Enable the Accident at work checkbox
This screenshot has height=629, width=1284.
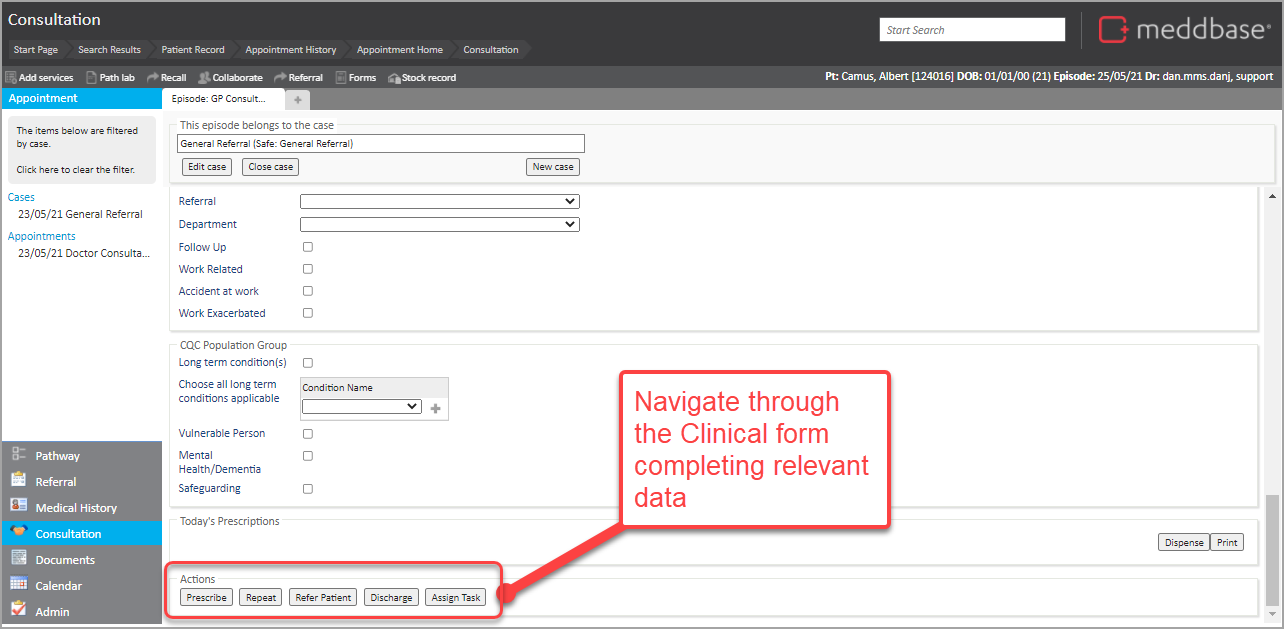(308, 291)
